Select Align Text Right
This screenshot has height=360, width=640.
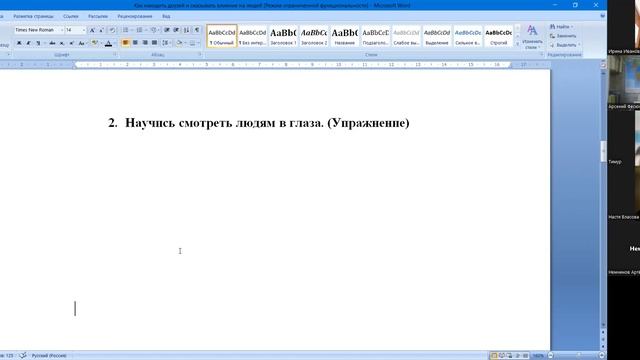point(145,43)
